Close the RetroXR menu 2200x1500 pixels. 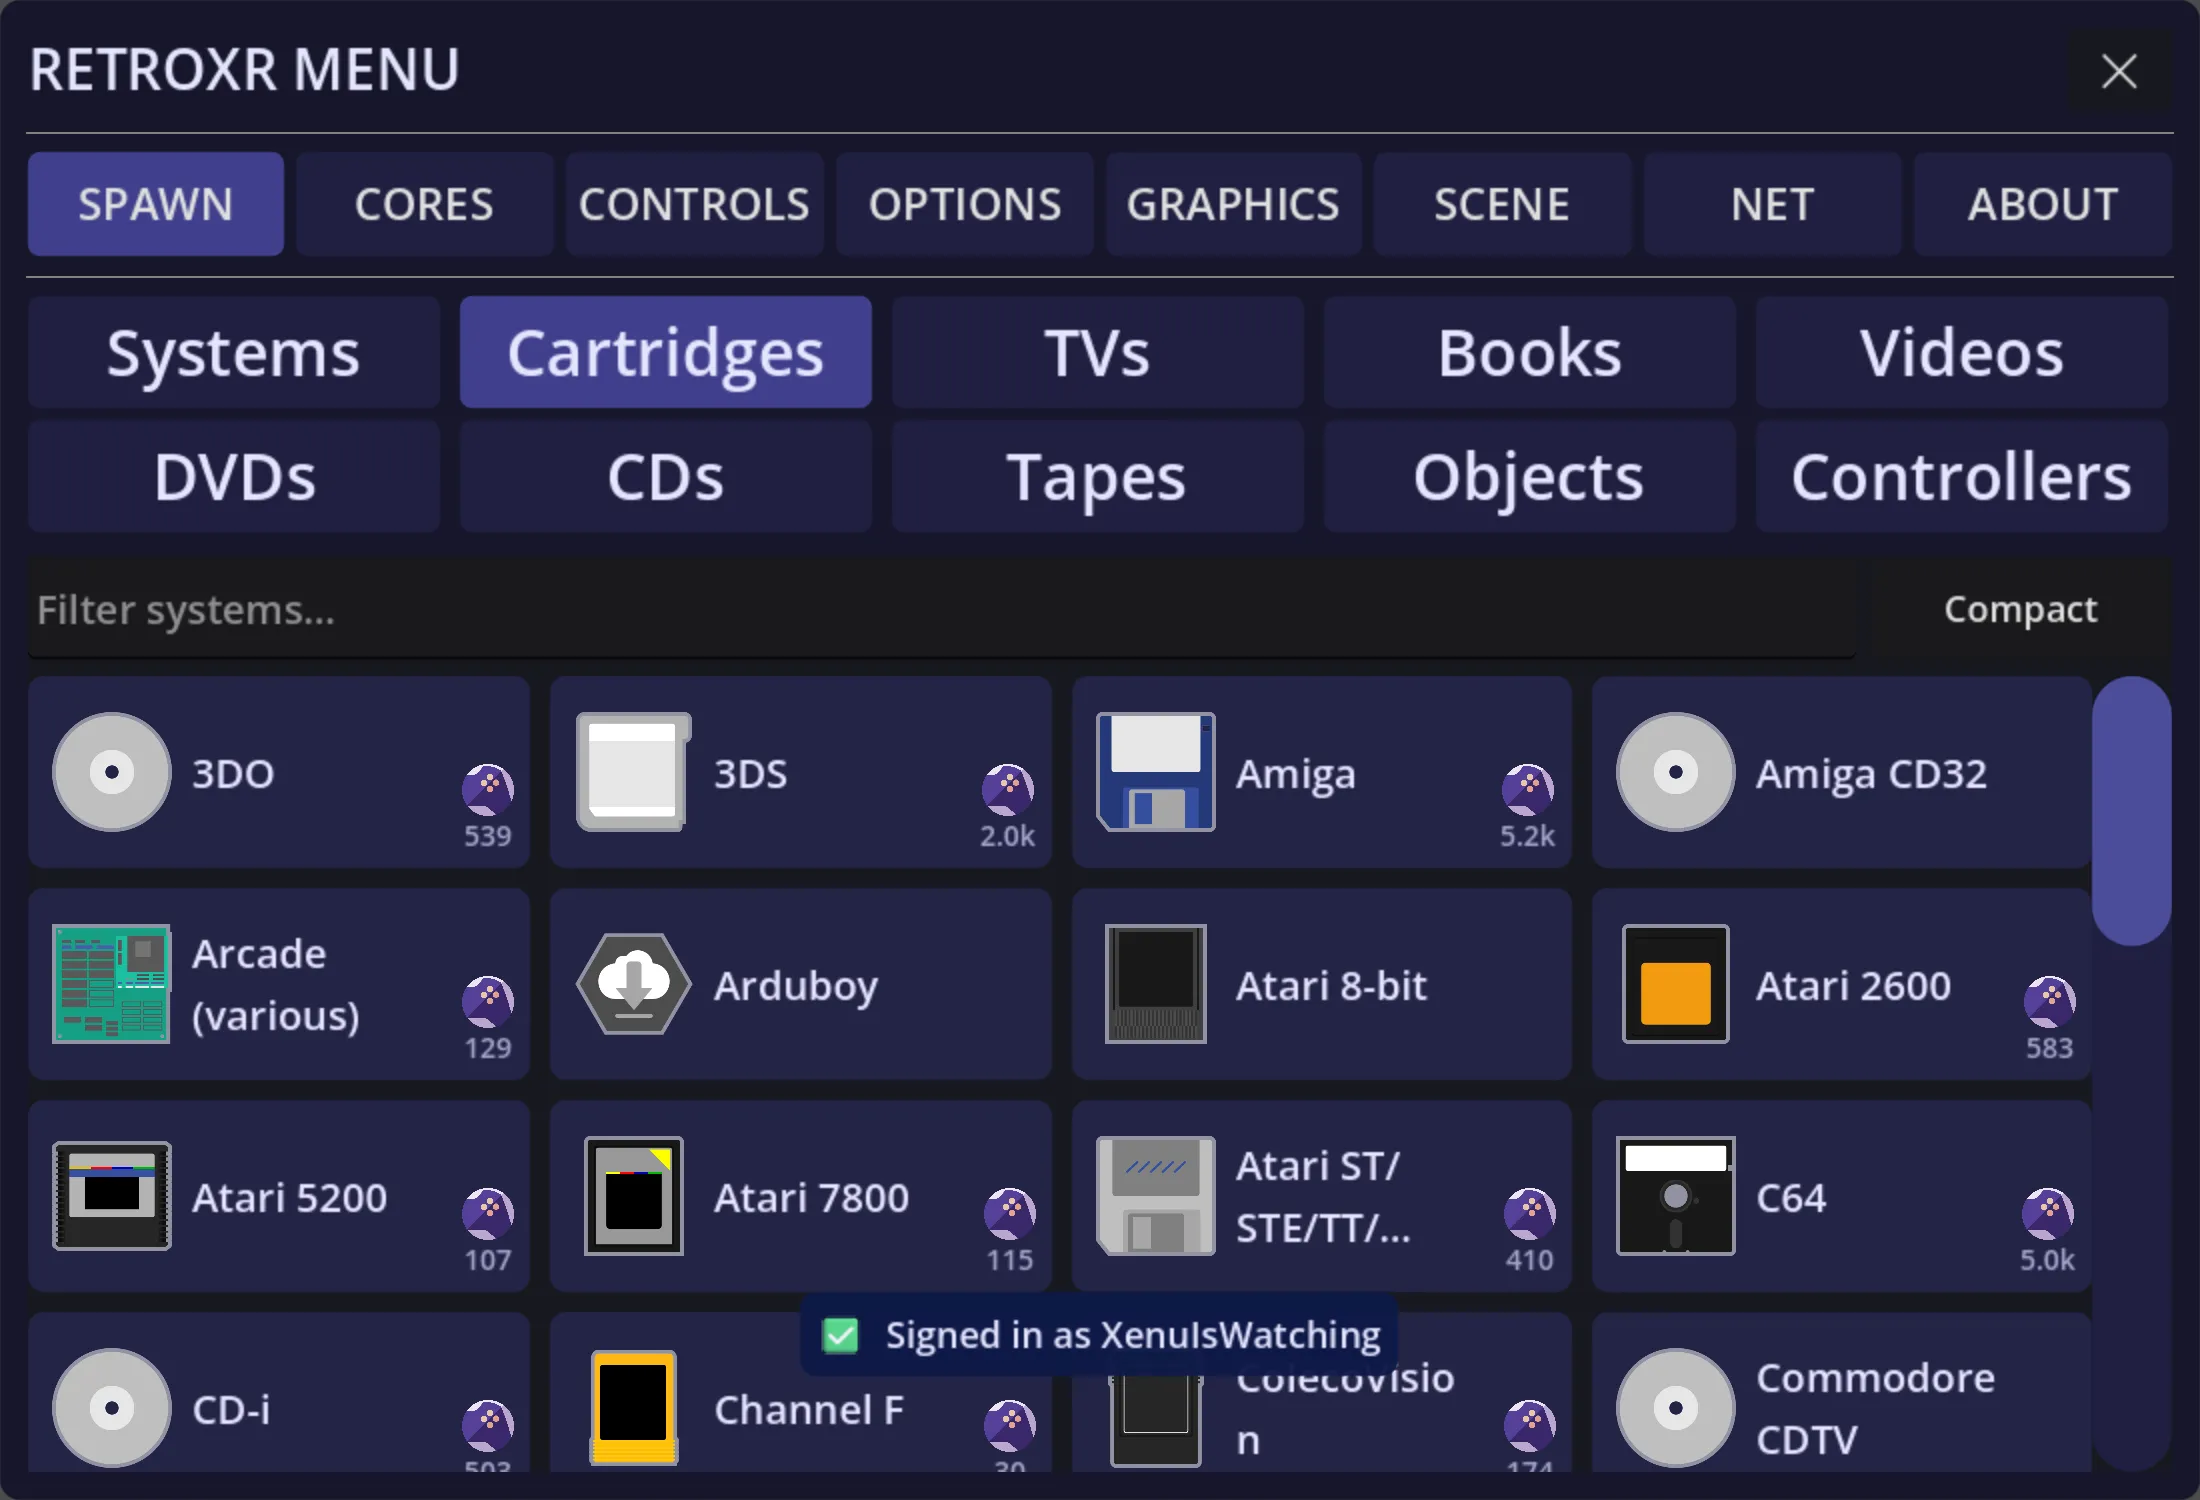(x=2119, y=71)
